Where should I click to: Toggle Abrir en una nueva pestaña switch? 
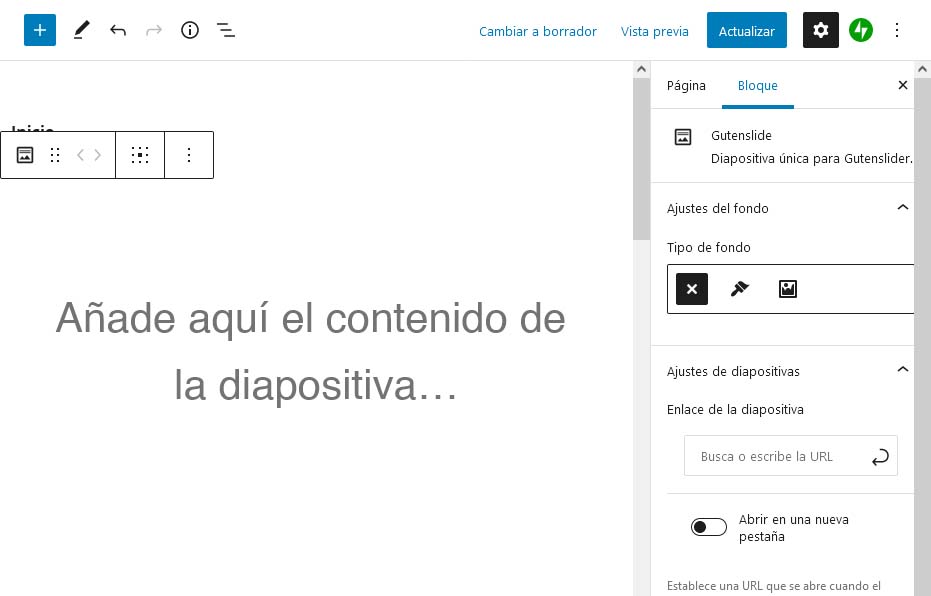[x=708, y=527]
